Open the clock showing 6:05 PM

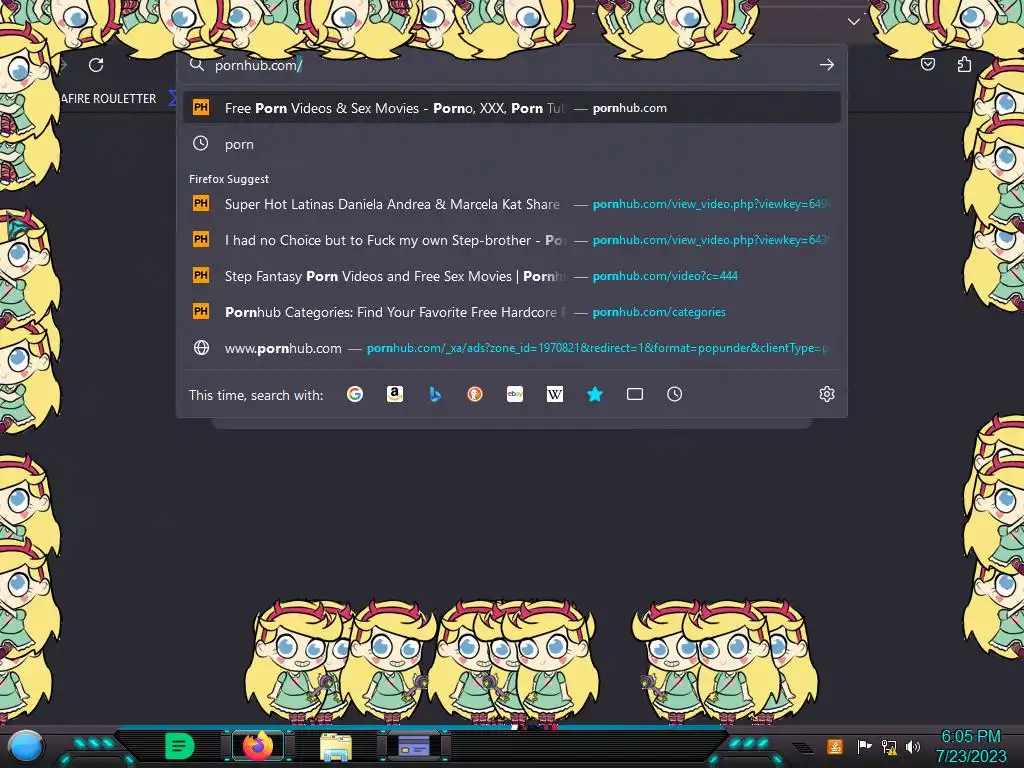(x=971, y=746)
